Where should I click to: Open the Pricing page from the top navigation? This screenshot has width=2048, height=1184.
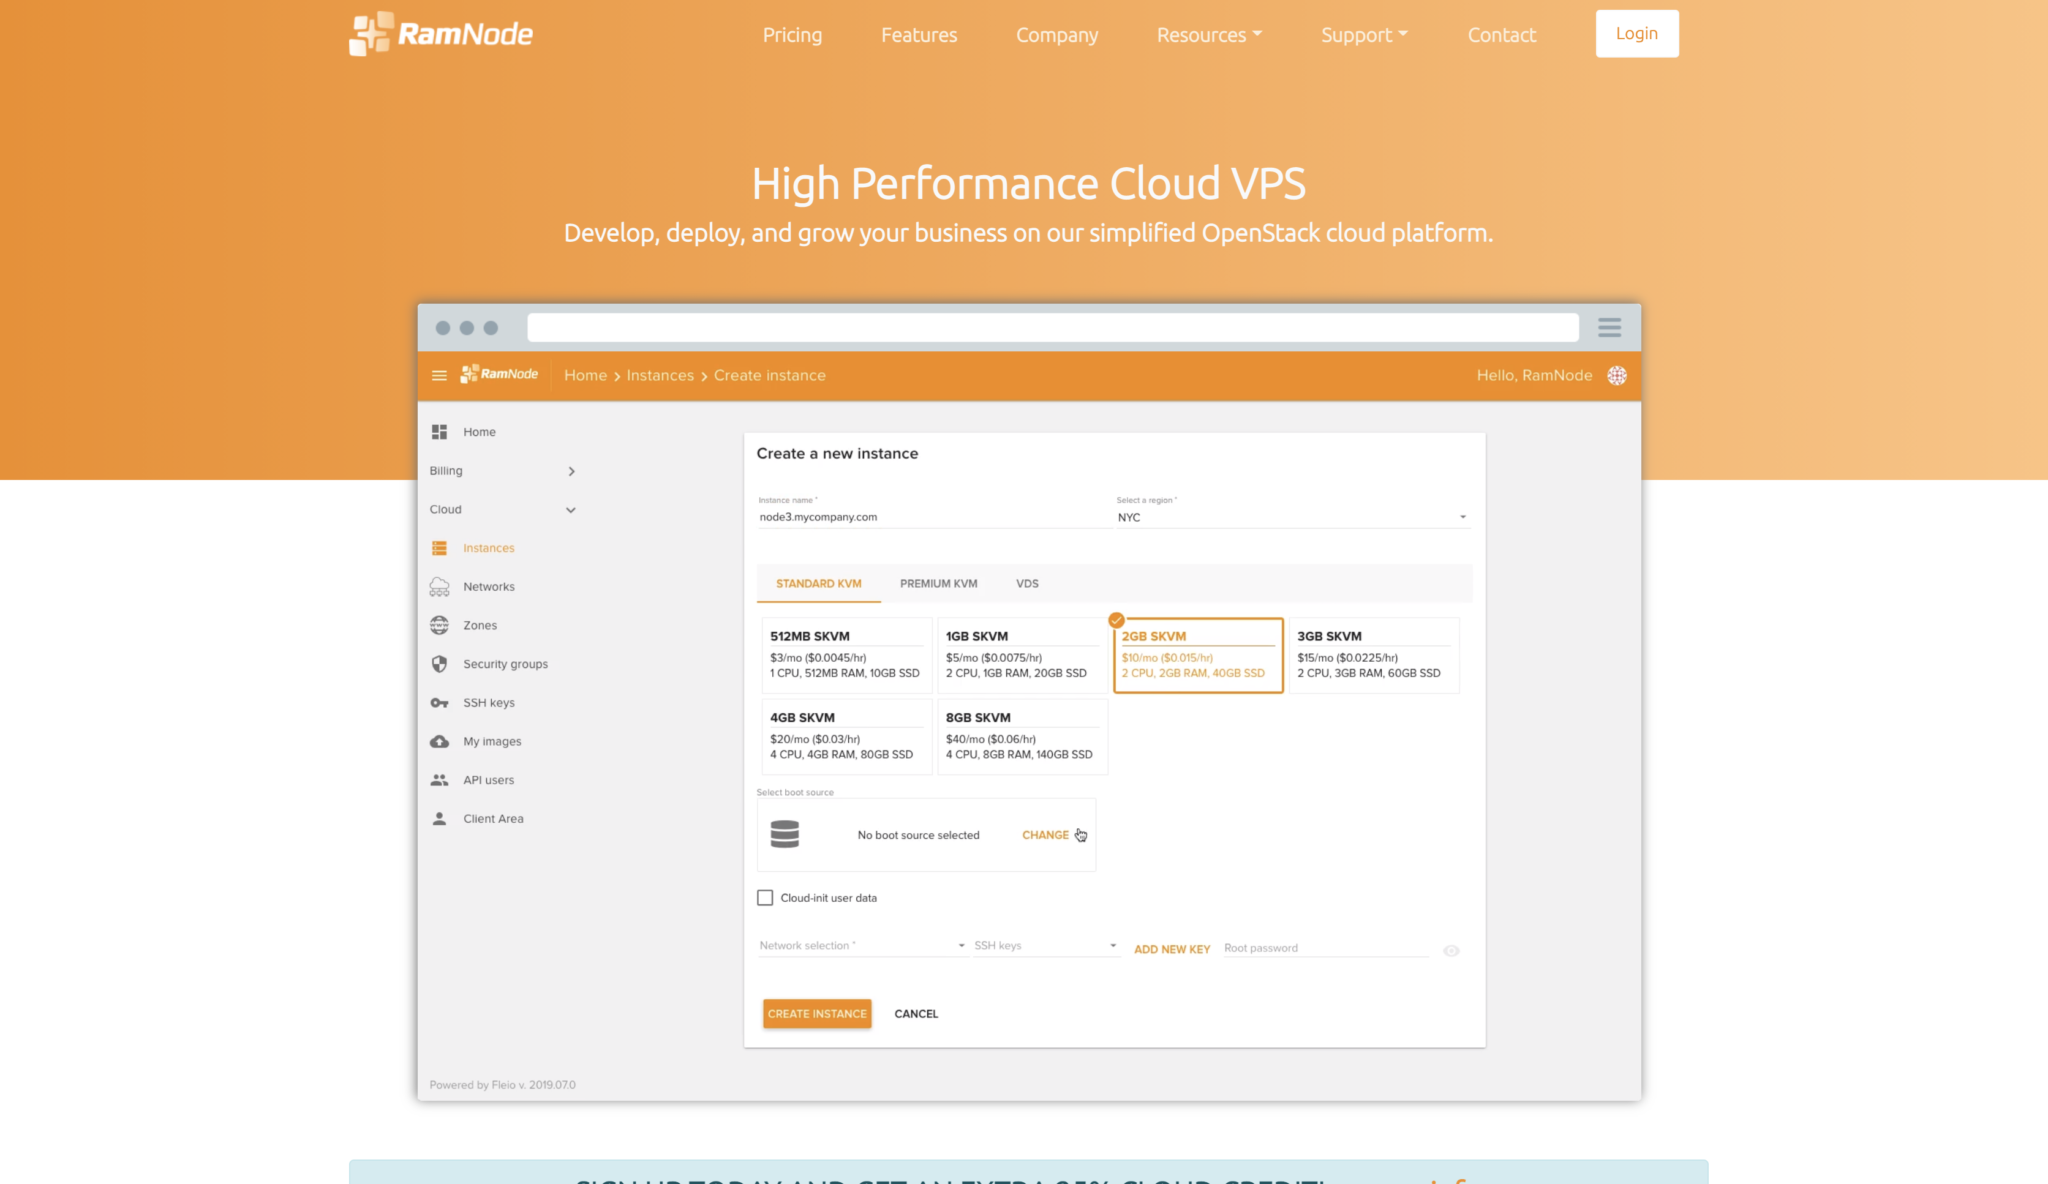tap(792, 35)
